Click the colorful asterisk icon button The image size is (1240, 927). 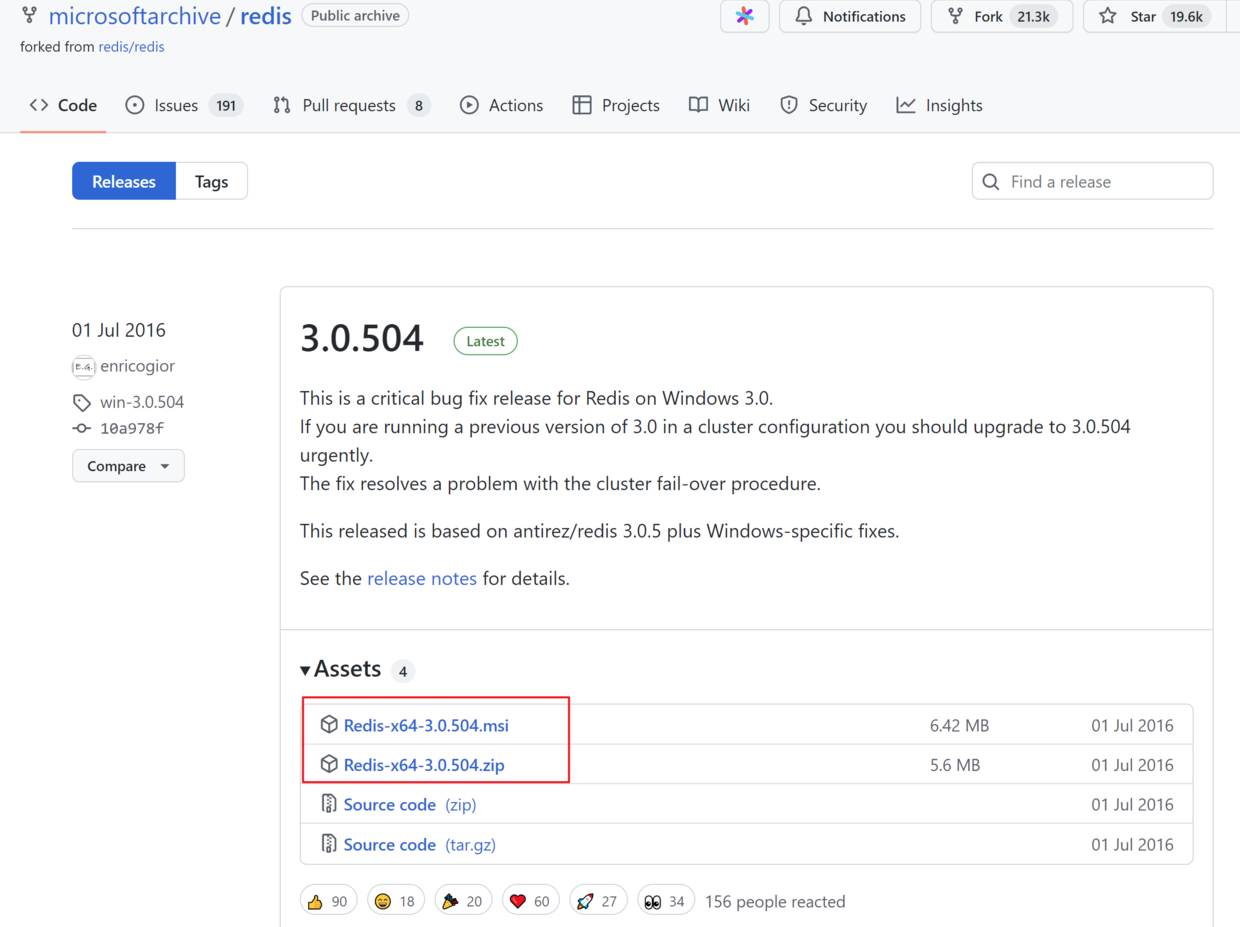coord(744,16)
